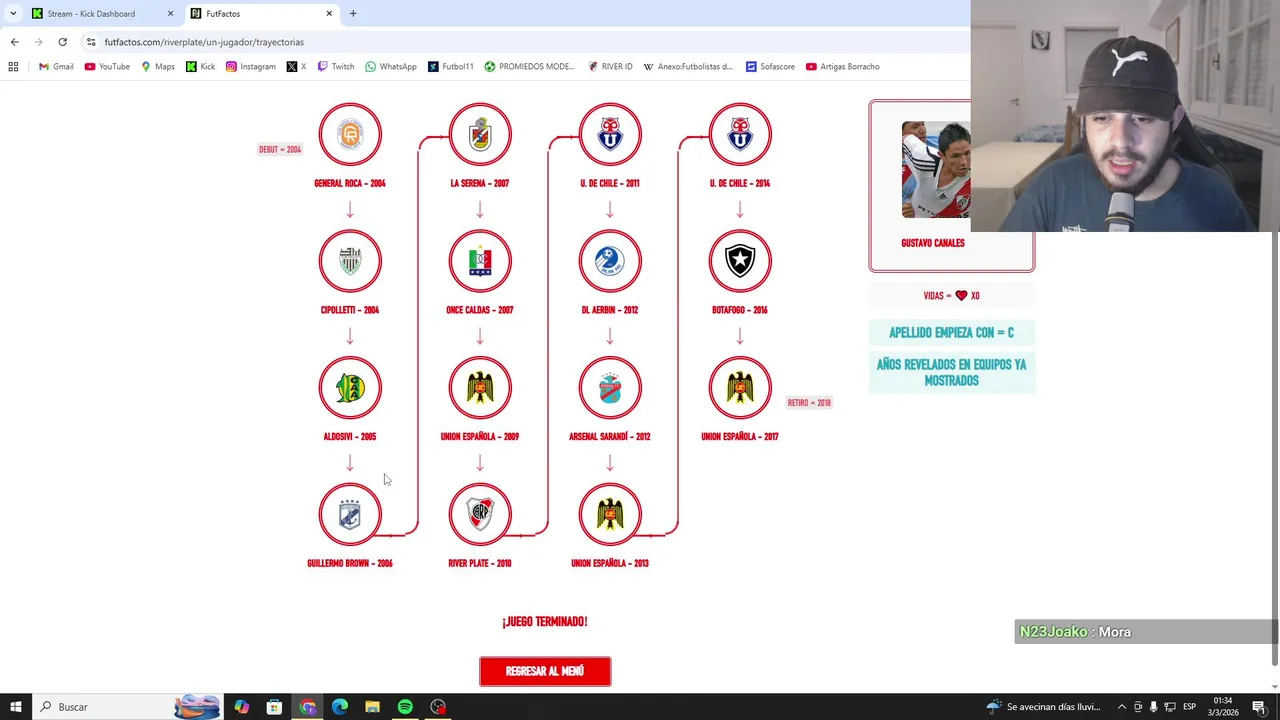Click the River Plate 2010 club badge

tap(480, 515)
